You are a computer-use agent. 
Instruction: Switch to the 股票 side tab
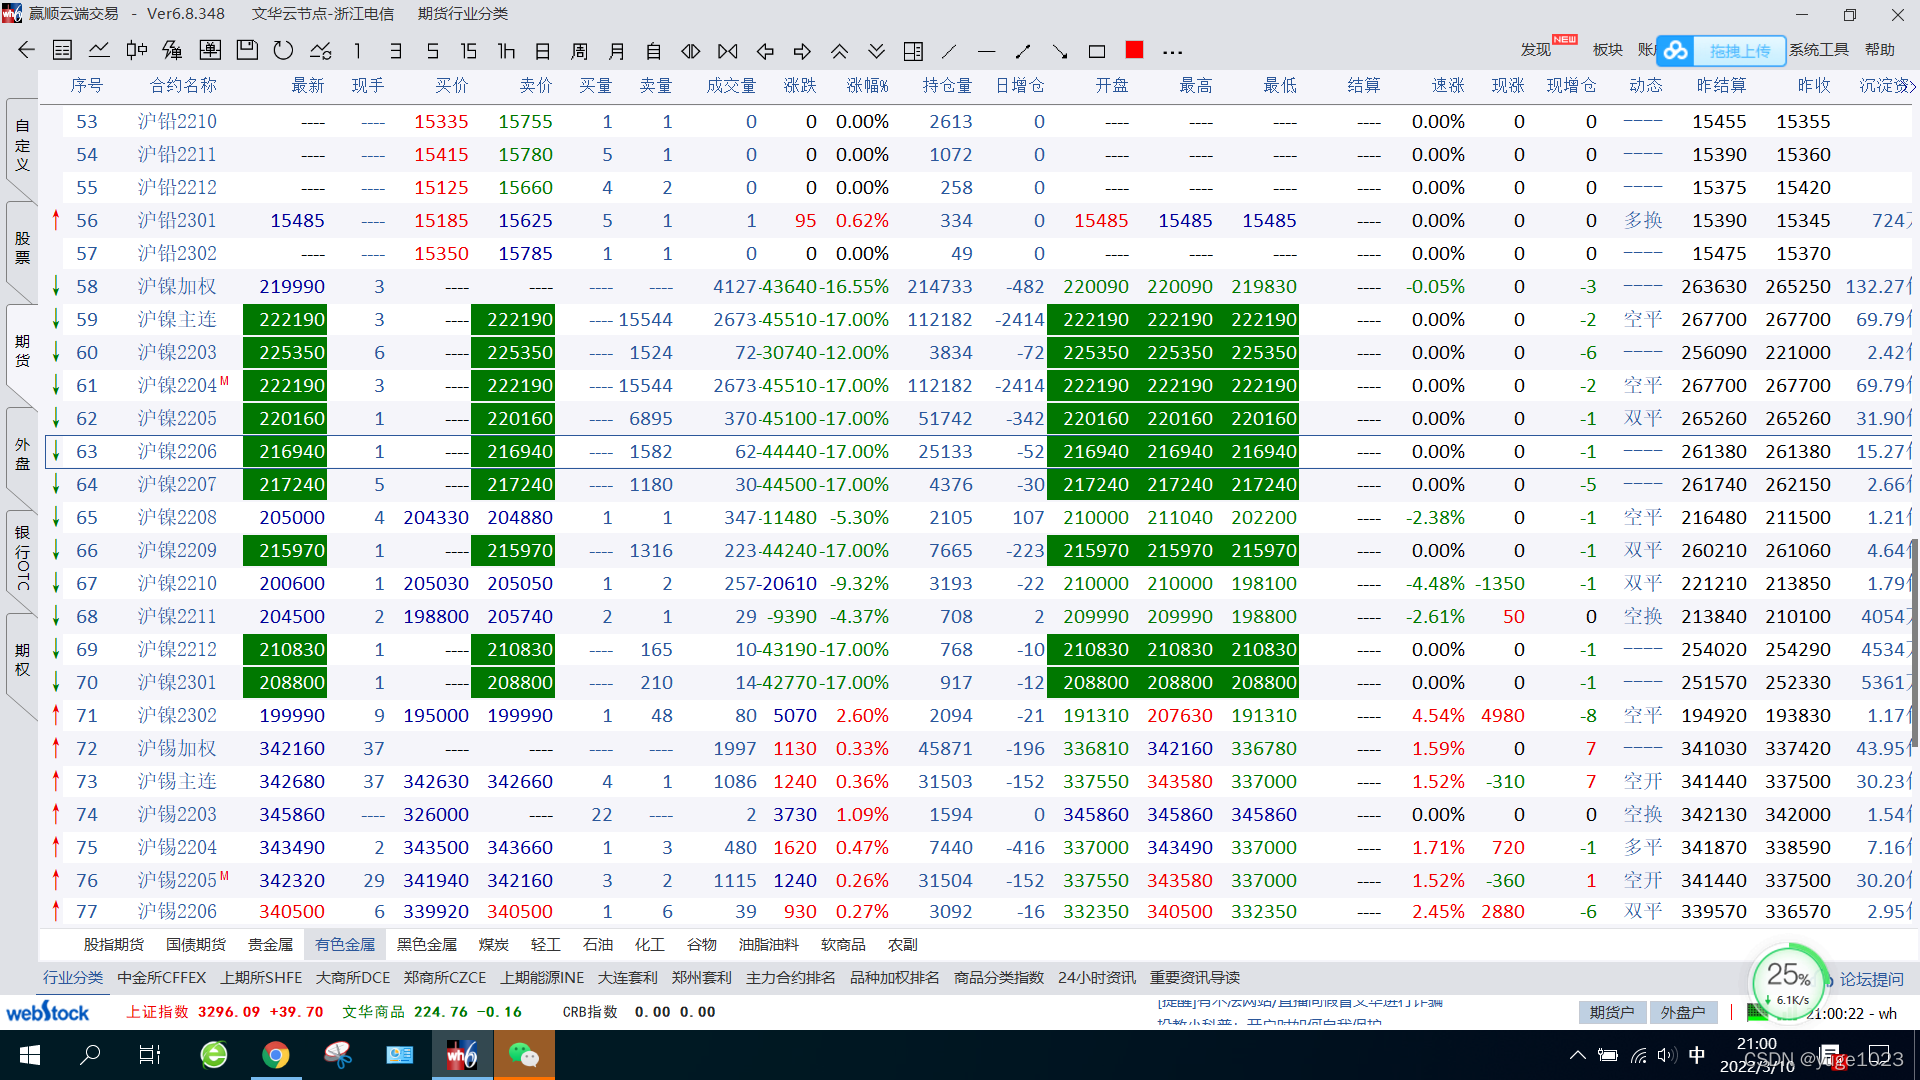click(22, 247)
